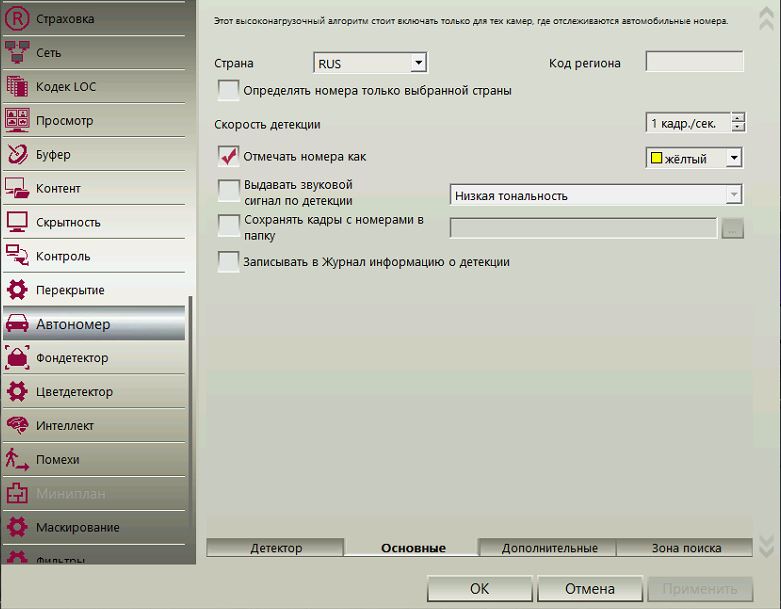The image size is (781, 609).
Task: Click the Интеллект brain icon
Action: [17, 425]
